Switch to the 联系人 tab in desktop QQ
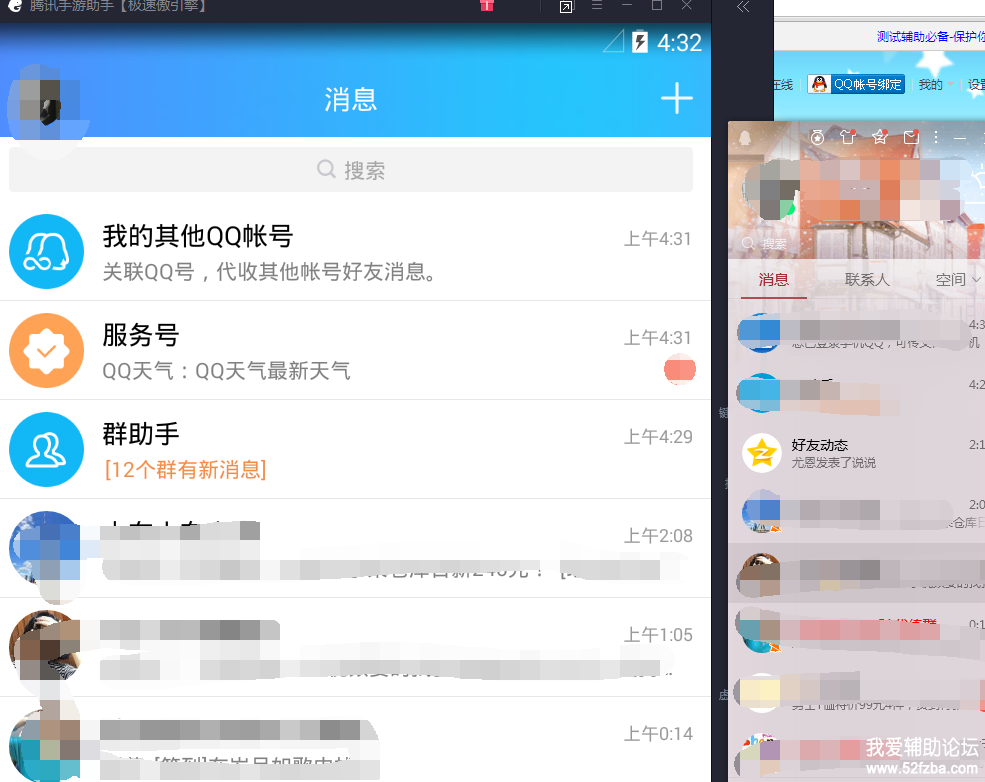This screenshot has width=985, height=782. pos(867,280)
